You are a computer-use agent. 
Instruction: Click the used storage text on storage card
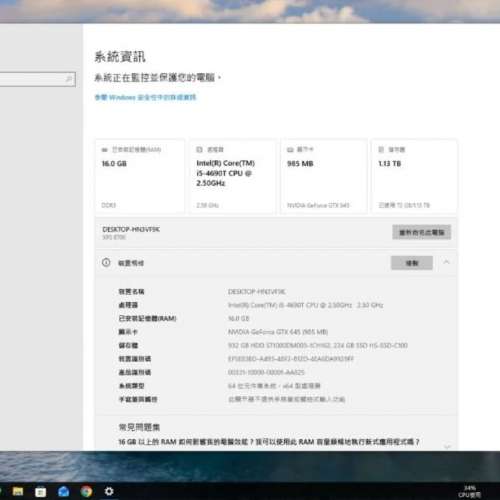[404, 205]
